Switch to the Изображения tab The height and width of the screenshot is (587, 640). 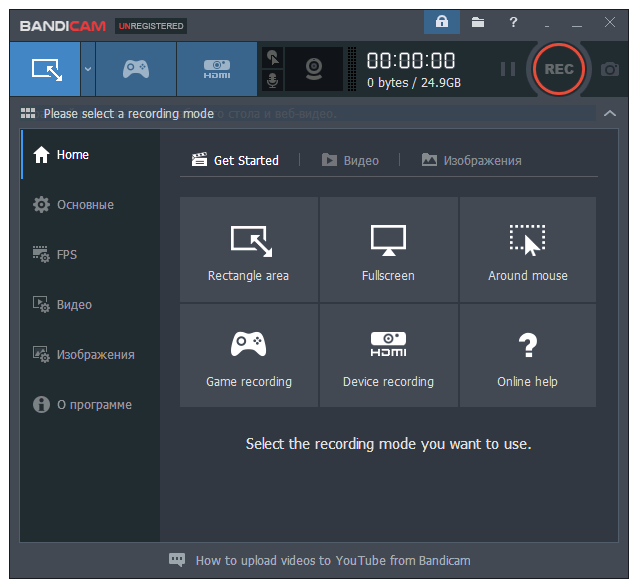point(471,160)
